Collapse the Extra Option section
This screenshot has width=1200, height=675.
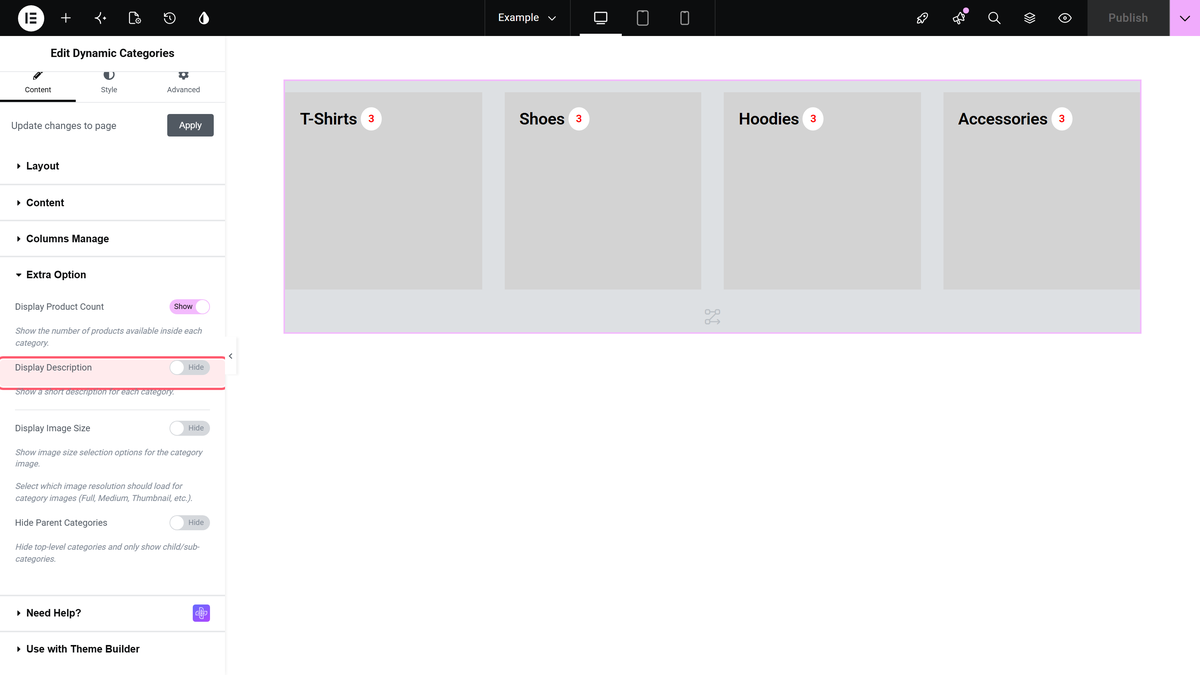coord(112,275)
